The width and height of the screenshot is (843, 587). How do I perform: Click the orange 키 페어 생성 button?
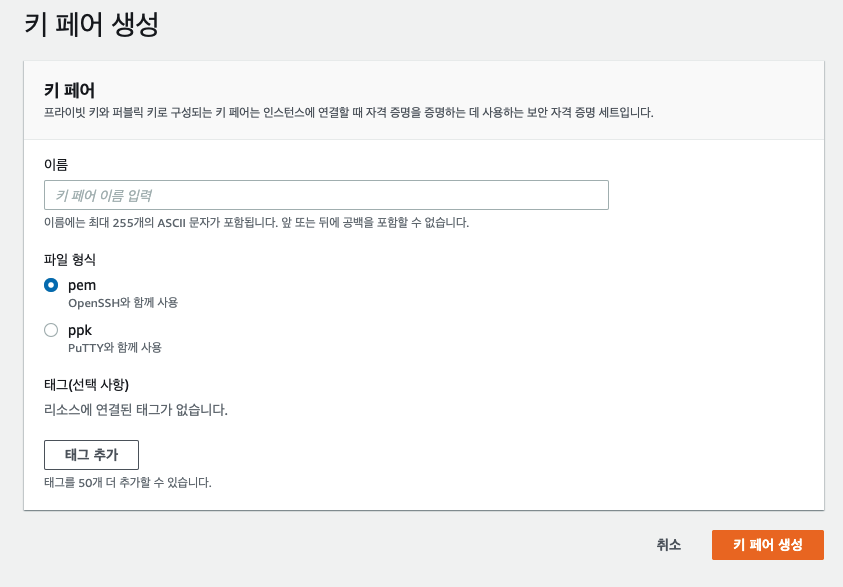point(768,545)
